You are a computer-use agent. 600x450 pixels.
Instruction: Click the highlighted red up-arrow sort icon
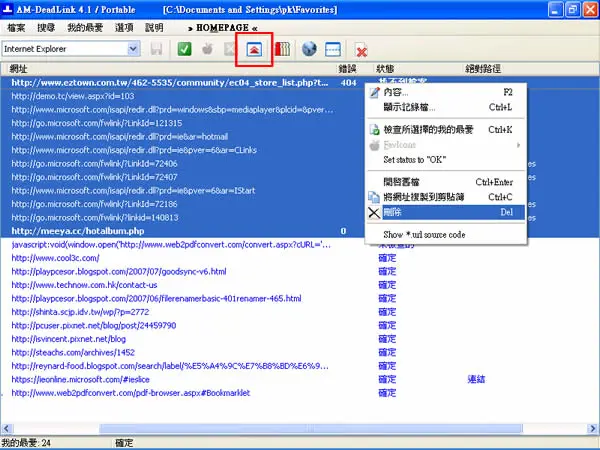(254, 49)
